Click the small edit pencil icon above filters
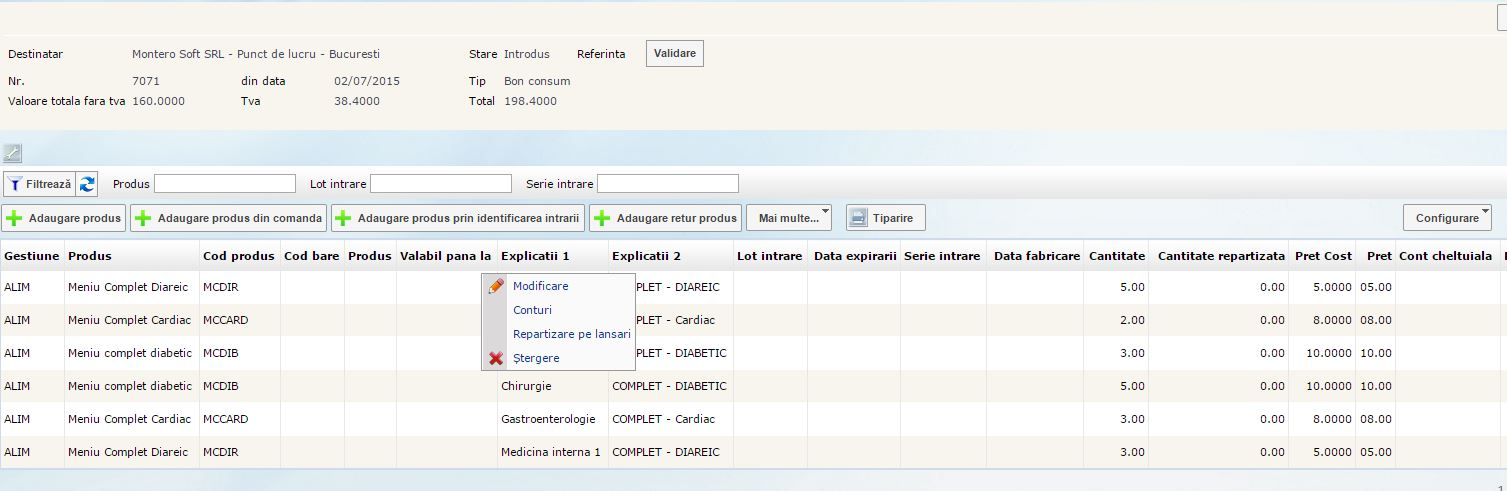The width and height of the screenshot is (1507, 491). click(12, 153)
